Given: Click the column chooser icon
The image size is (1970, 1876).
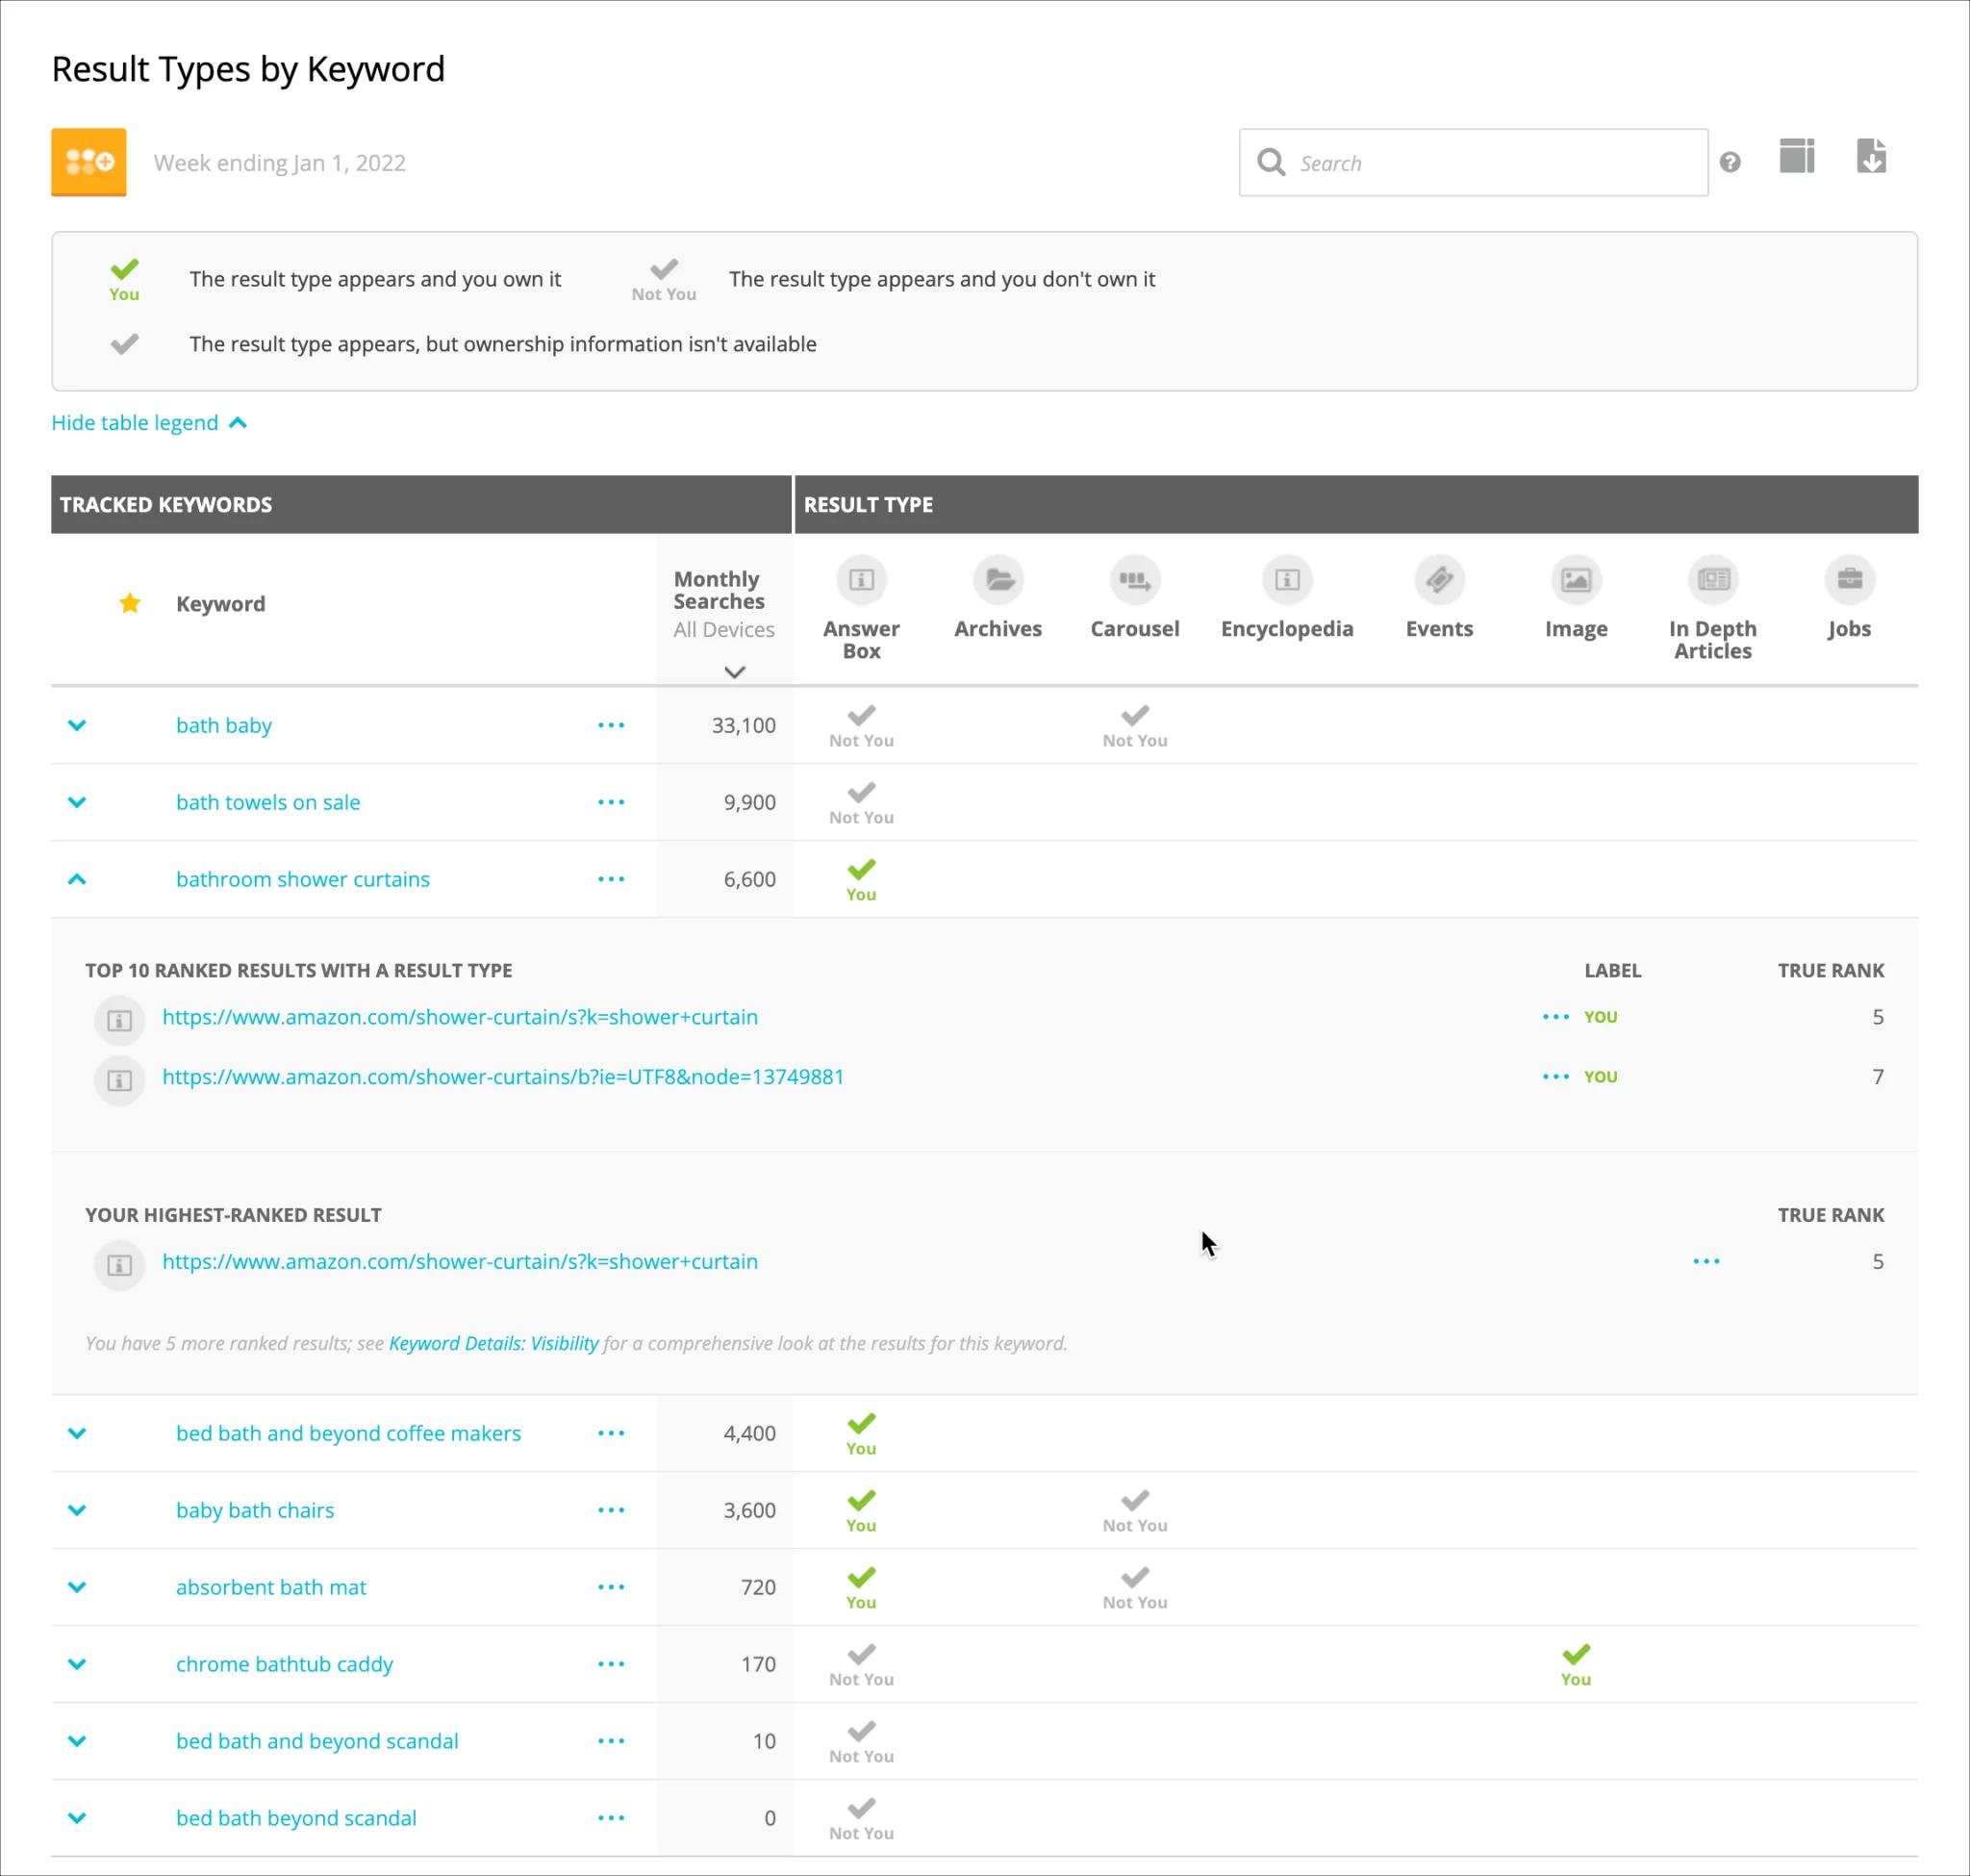Looking at the screenshot, I should tap(1796, 157).
